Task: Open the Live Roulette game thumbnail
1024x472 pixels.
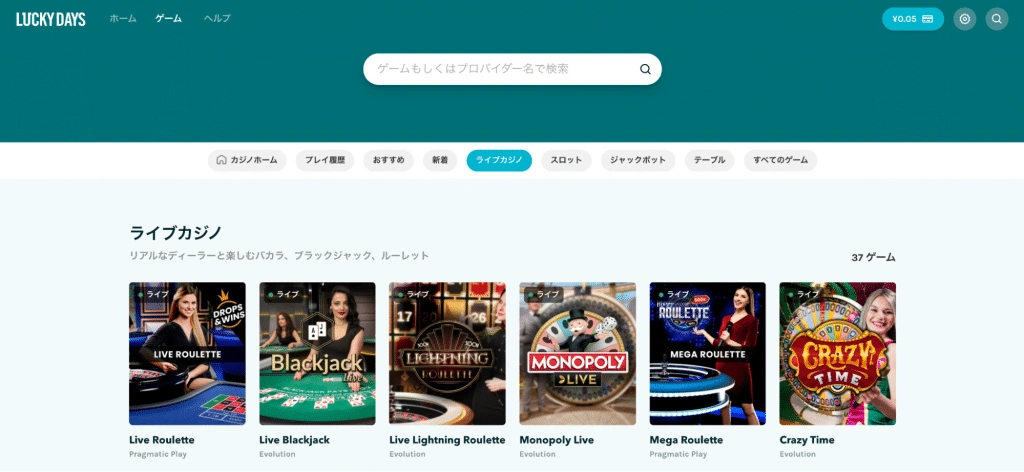Action: click(187, 353)
